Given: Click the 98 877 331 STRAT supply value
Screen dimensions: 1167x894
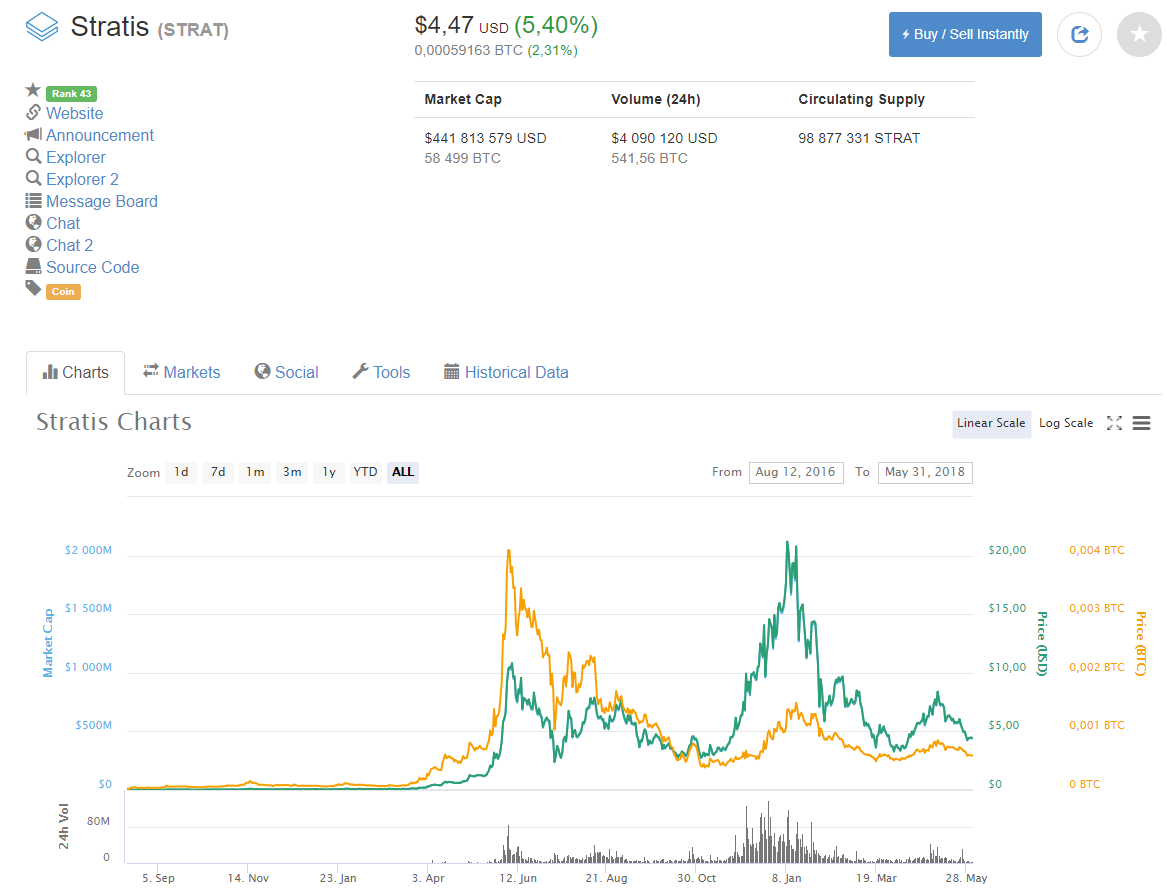Looking at the screenshot, I should tap(859, 138).
